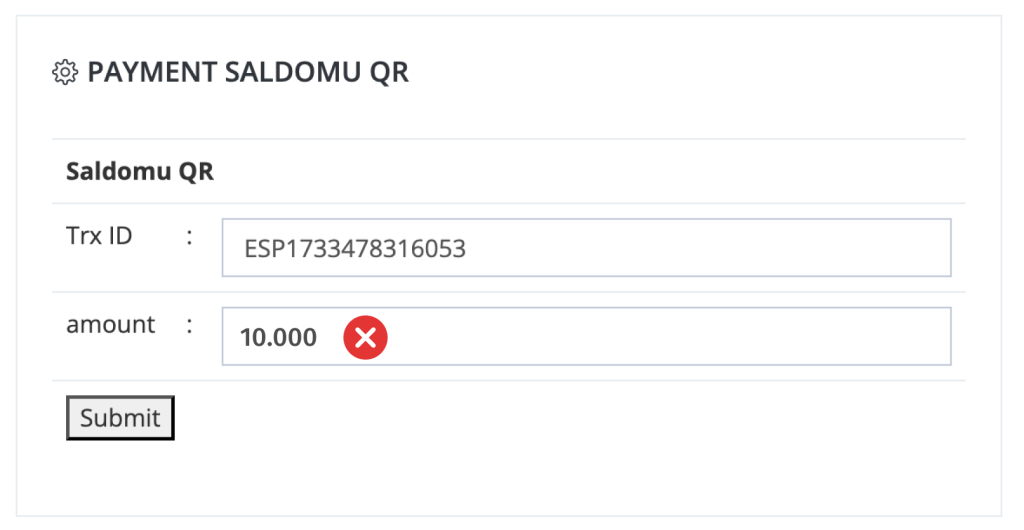Image resolution: width=1024 pixels, height=530 pixels.
Task: Click the ESP1733478316053 transaction ID text
Action: pos(355,249)
